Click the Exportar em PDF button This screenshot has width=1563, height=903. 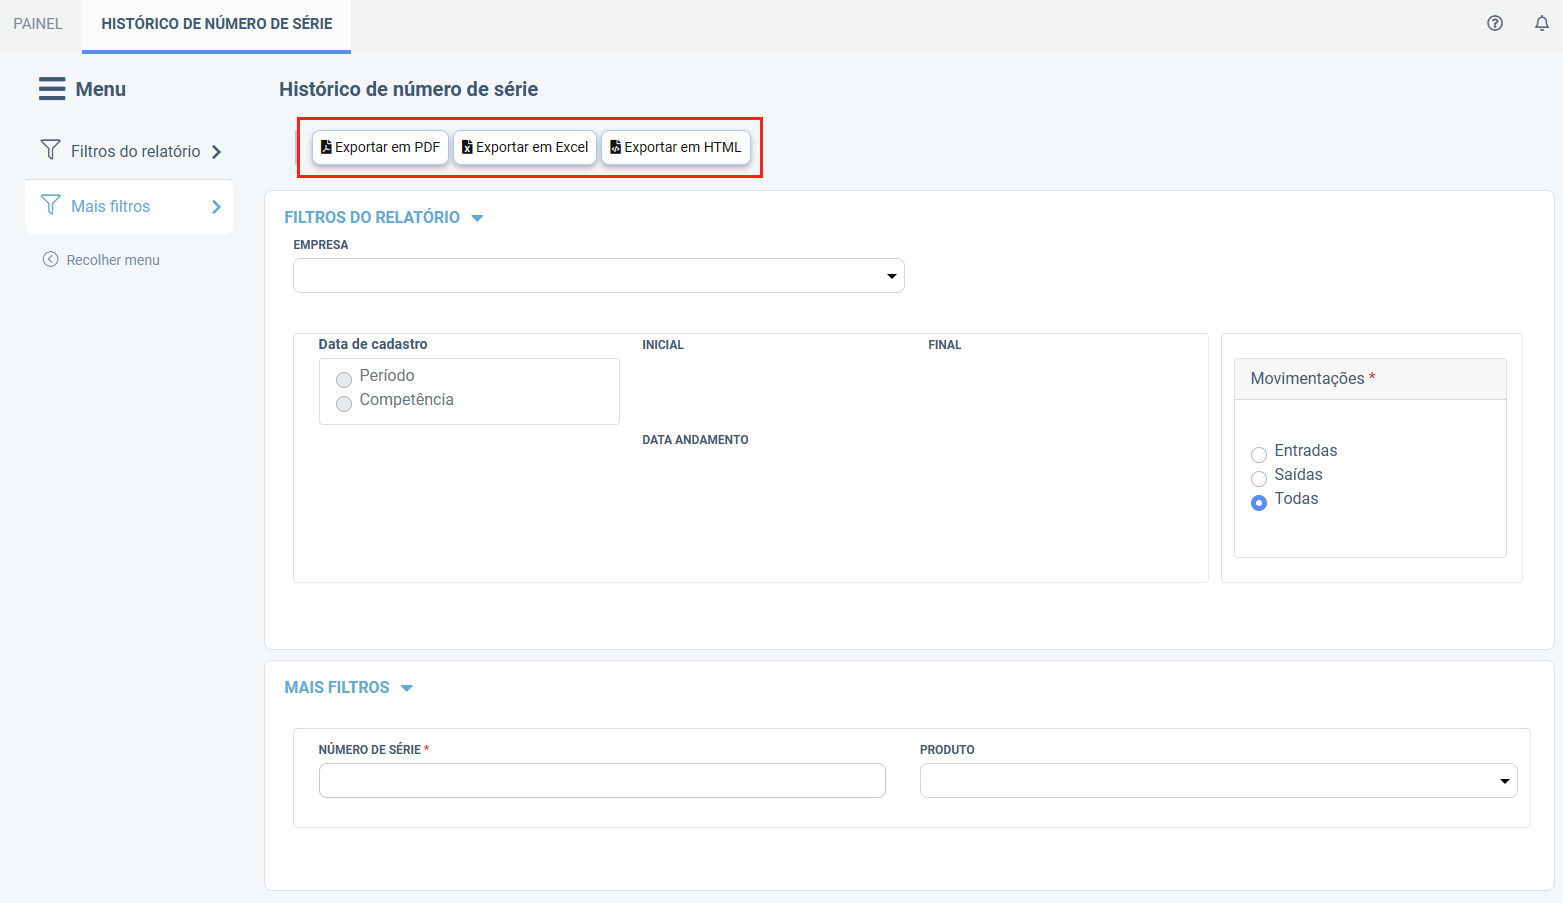[380, 147]
